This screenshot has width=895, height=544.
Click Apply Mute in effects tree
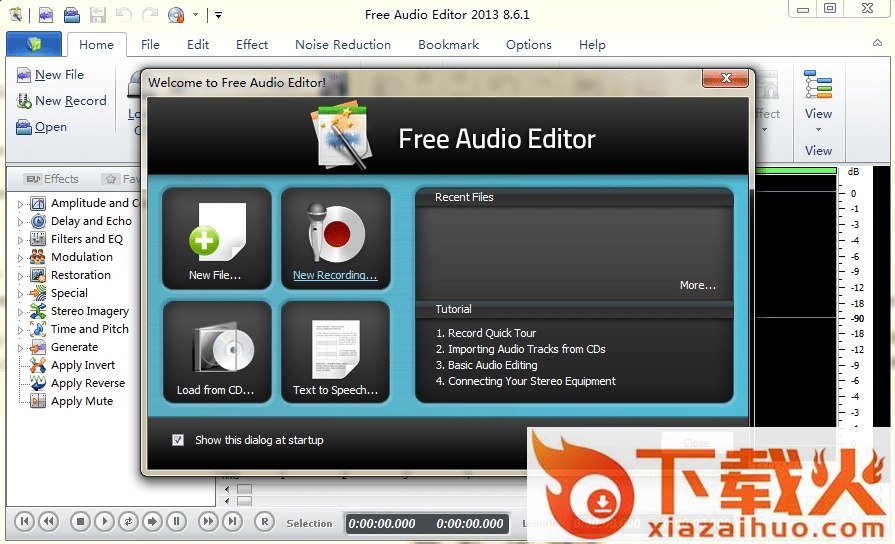tap(82, 401)
